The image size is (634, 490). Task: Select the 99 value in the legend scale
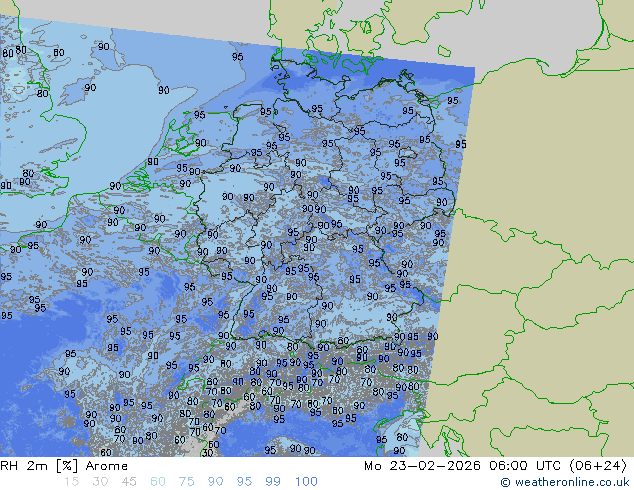(273, 482)
